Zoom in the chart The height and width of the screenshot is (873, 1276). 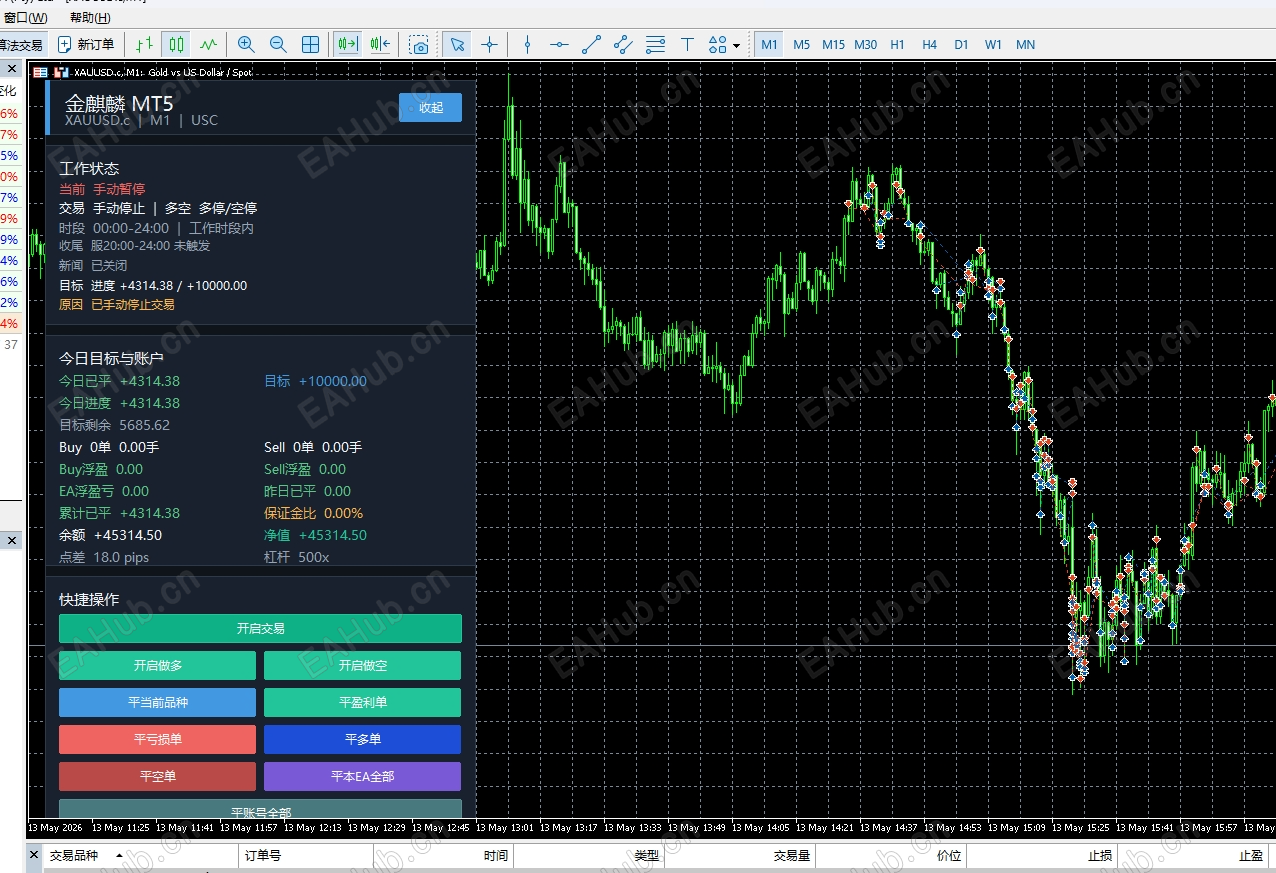tap(246, 44)
